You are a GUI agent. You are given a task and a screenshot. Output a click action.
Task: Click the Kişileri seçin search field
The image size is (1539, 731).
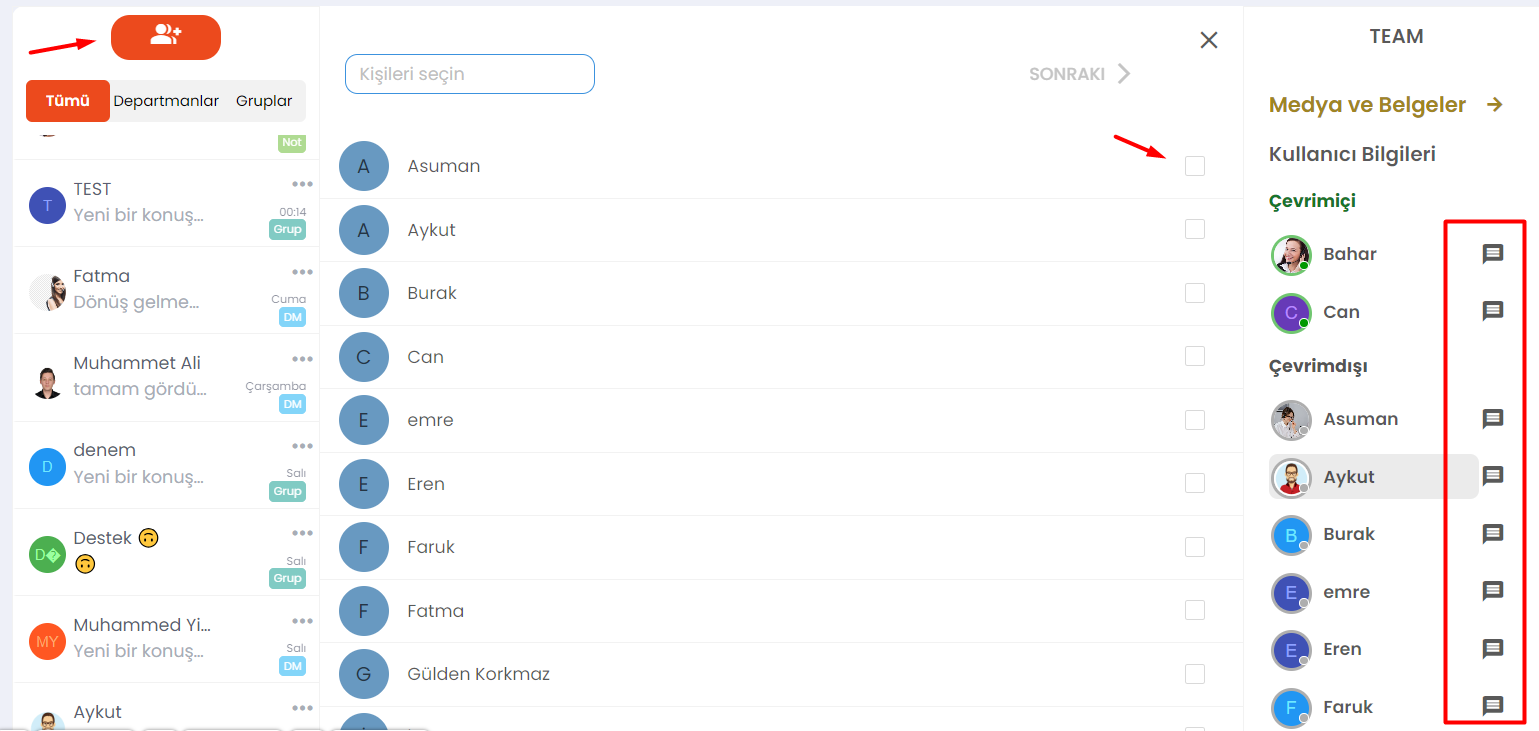470,74
